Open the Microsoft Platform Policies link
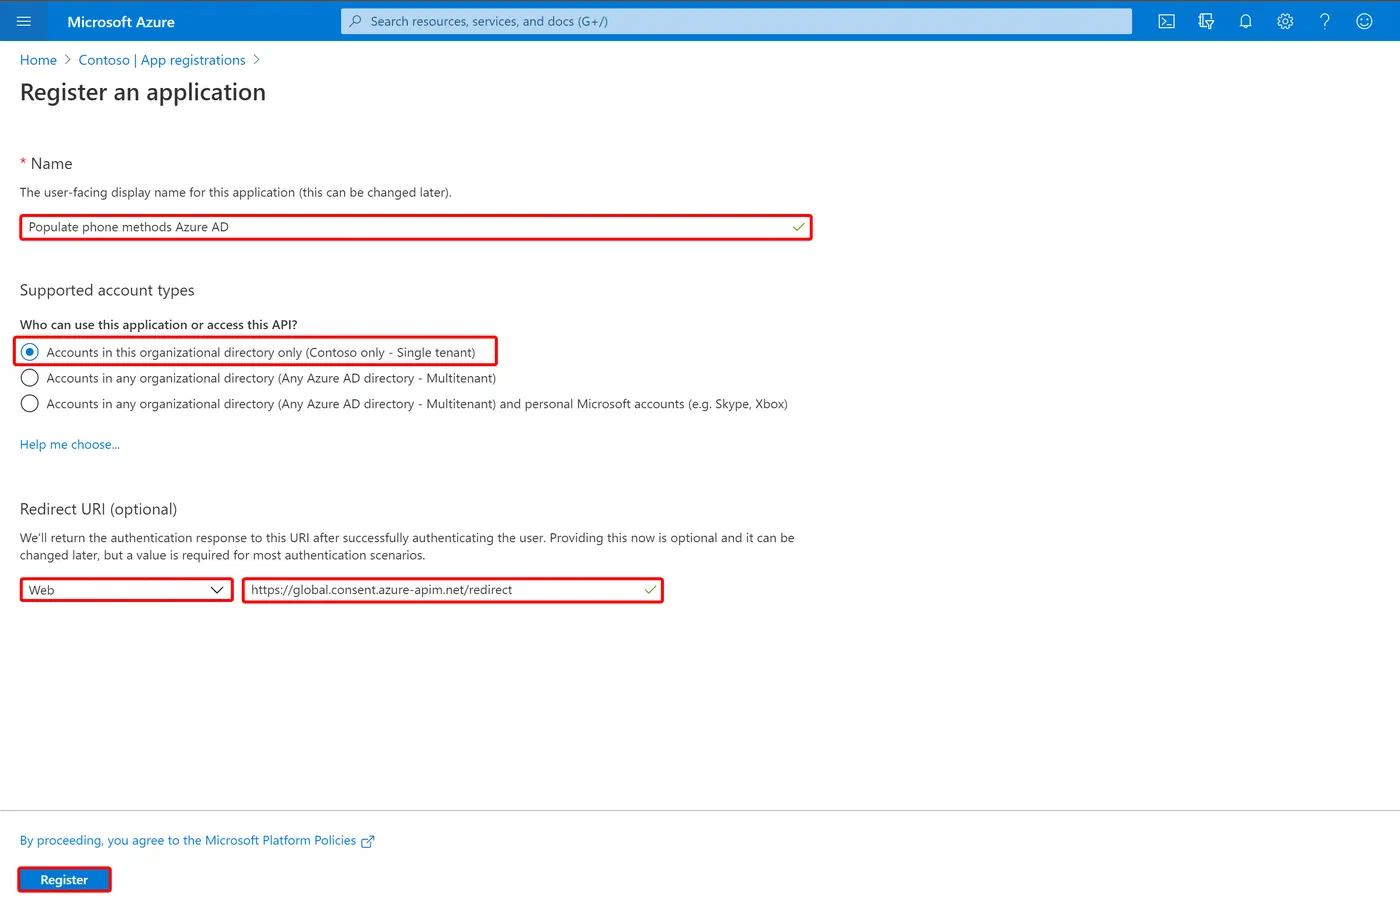This screenshot has height=901, width=1400. coord(188,841)
